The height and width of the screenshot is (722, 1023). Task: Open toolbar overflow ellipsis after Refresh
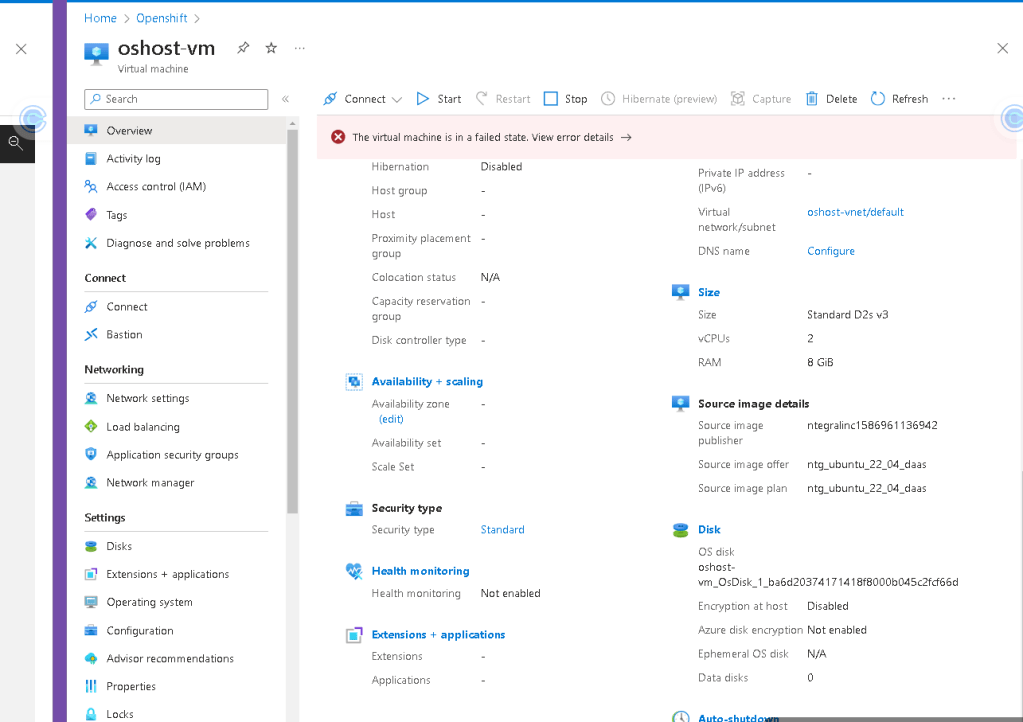click(949, 99)
